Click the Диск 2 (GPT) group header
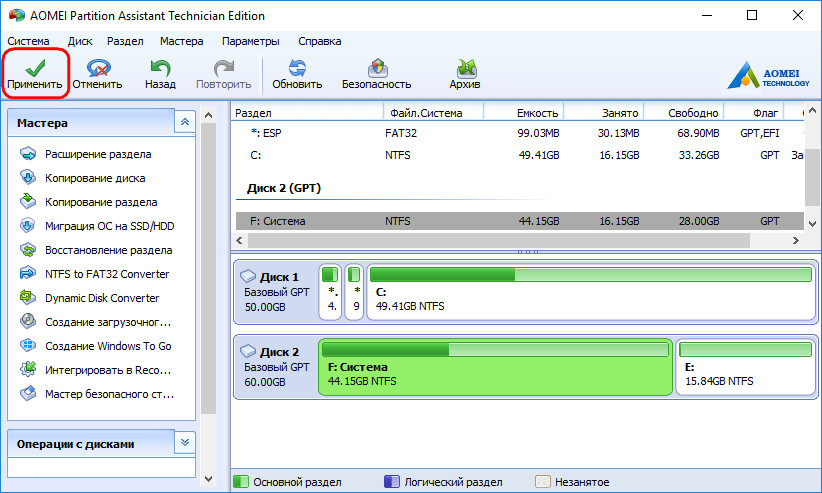The image size is (822, 493). tap(284, 188)
